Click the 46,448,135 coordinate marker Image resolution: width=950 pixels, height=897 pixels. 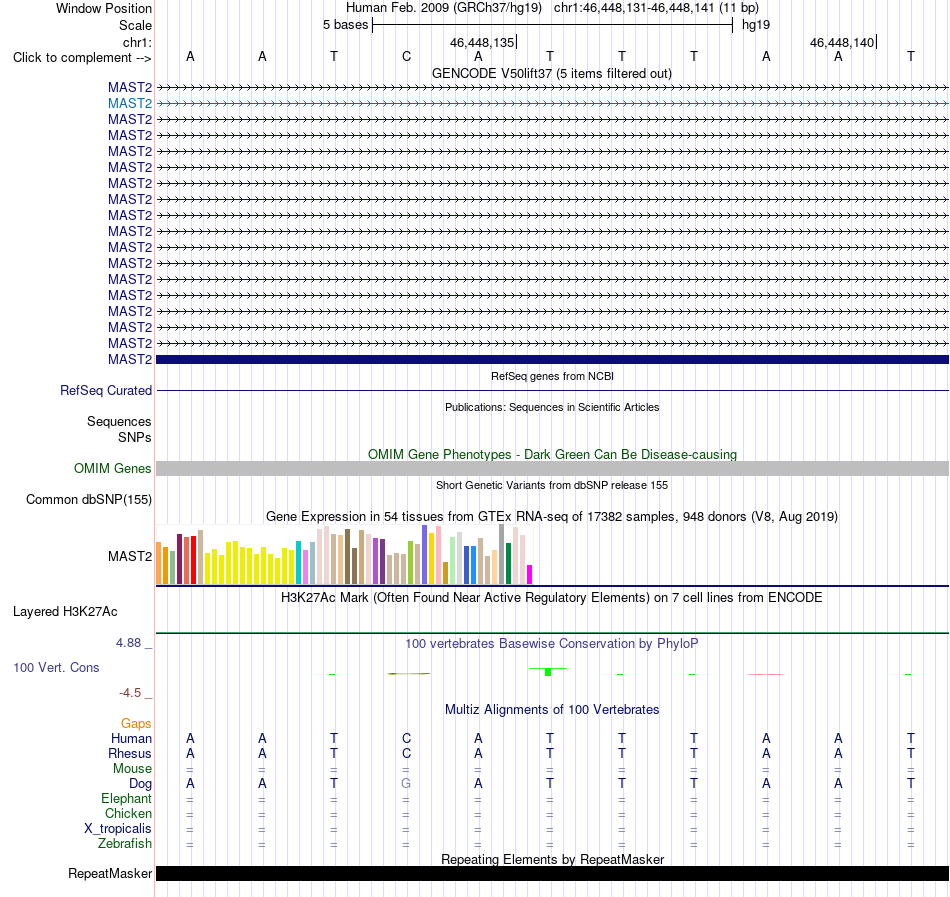(x=482, y=42)
